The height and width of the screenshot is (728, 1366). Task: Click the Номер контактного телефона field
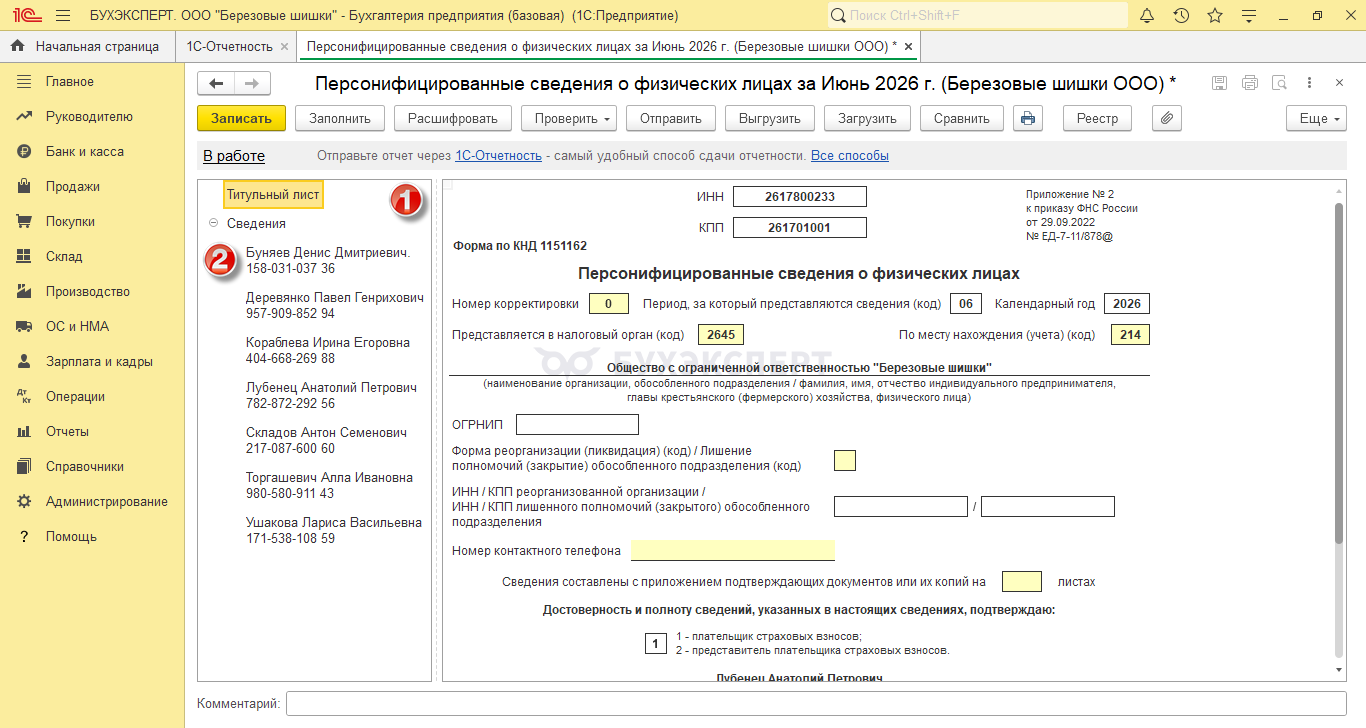click(x=733, y=551)
